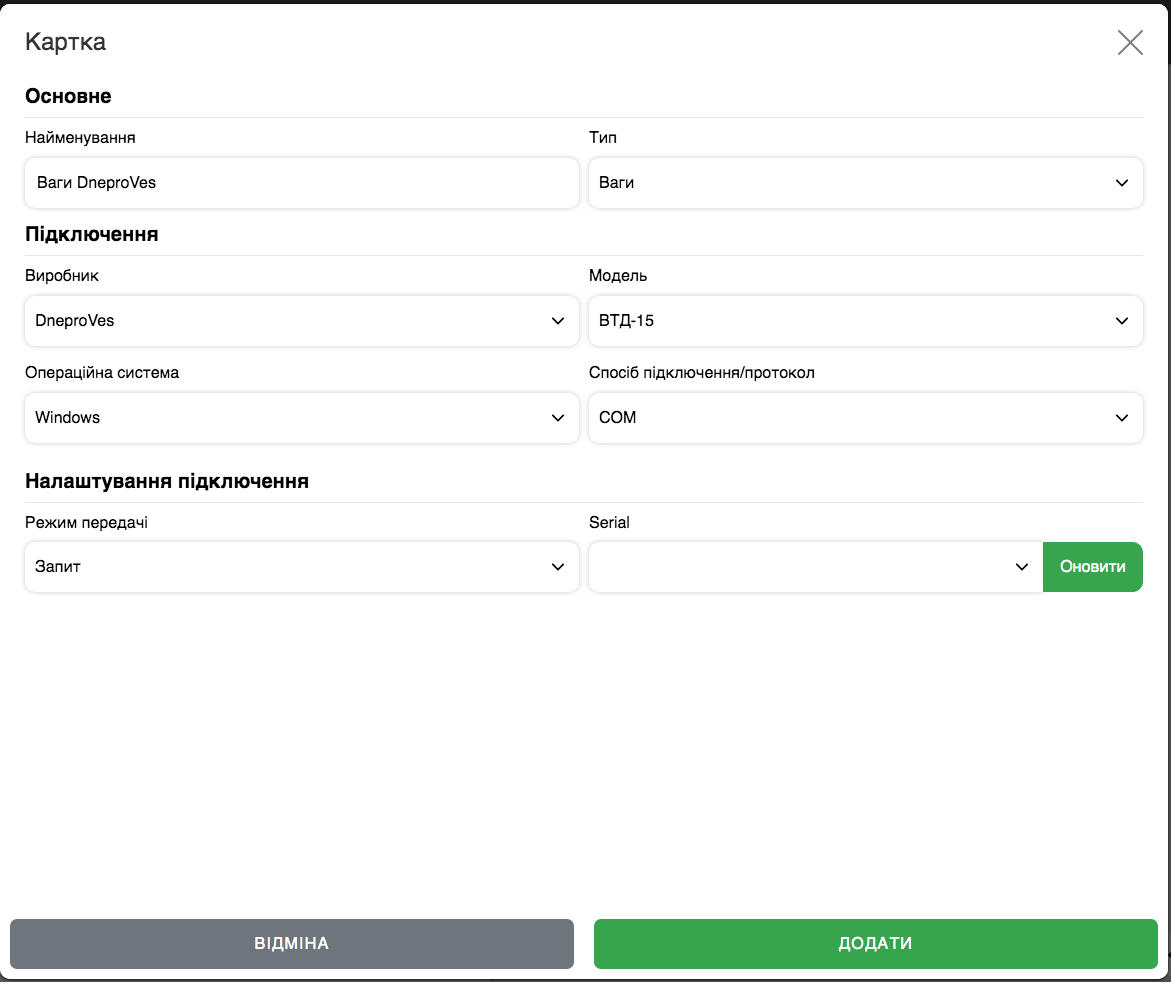
Task: Focus the Найменування text input
Action: 300,183
